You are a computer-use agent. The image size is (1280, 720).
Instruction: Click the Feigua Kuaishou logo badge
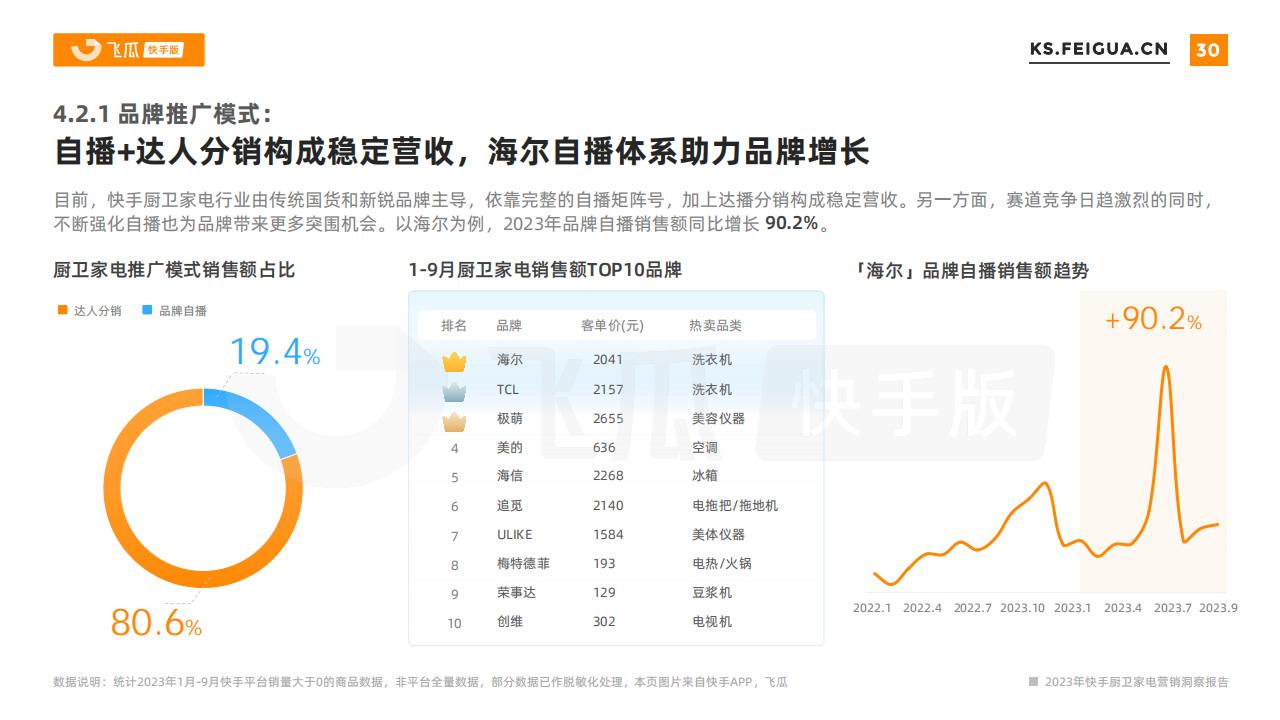pyautogui.click(x=128, y=50)
